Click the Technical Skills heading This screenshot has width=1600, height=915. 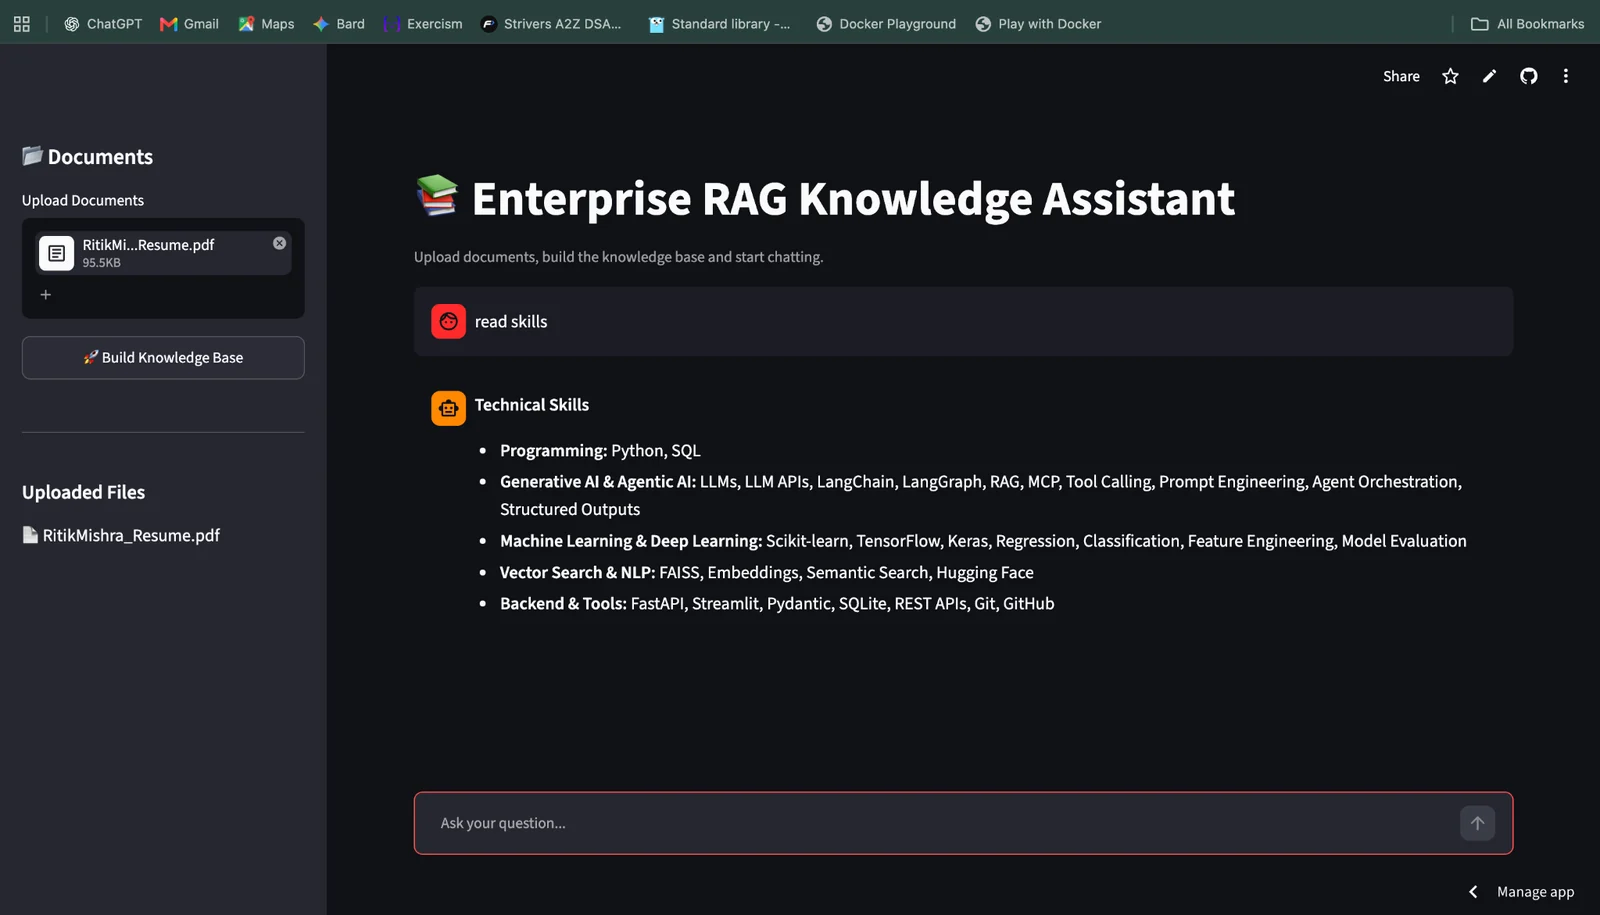(x=531, y=405)
